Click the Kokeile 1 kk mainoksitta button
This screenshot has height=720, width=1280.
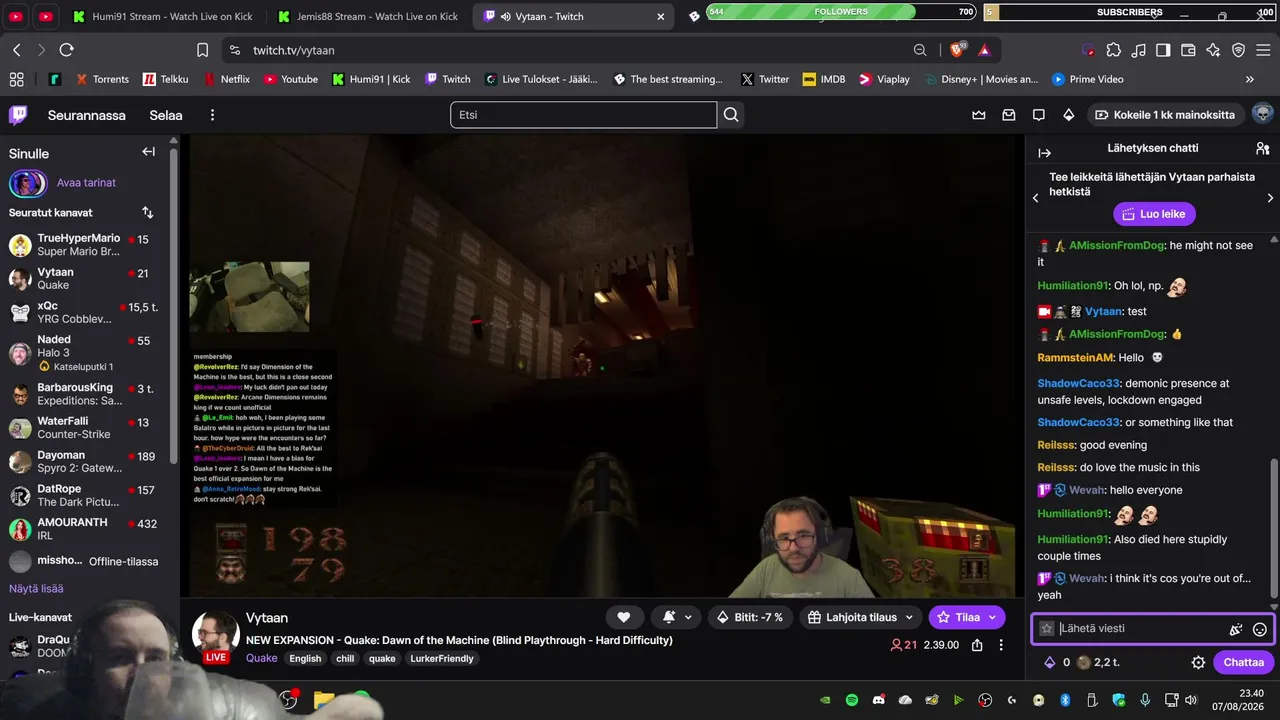tap(1166, 115)
